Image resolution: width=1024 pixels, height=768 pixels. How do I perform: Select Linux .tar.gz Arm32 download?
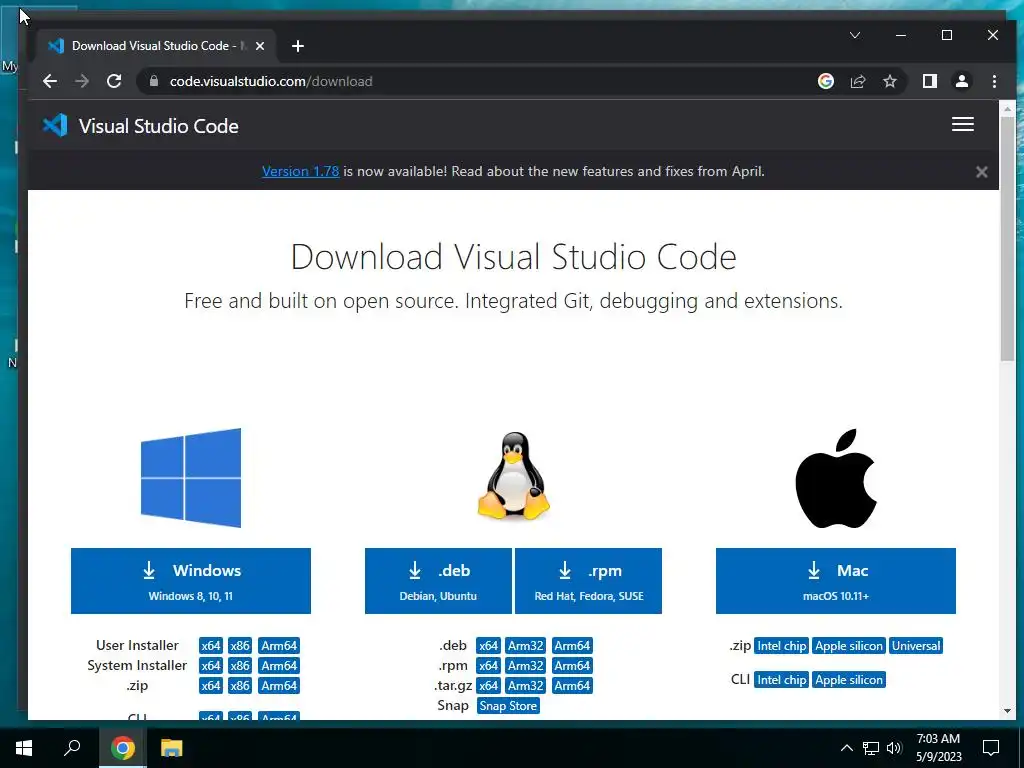526,686
